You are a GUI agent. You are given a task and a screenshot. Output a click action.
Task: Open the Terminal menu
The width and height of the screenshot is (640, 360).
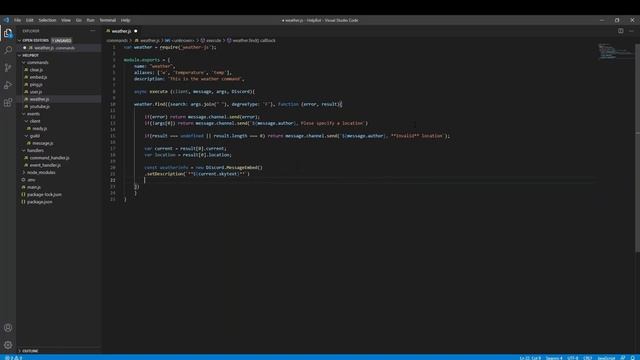(x=108, y=20)
